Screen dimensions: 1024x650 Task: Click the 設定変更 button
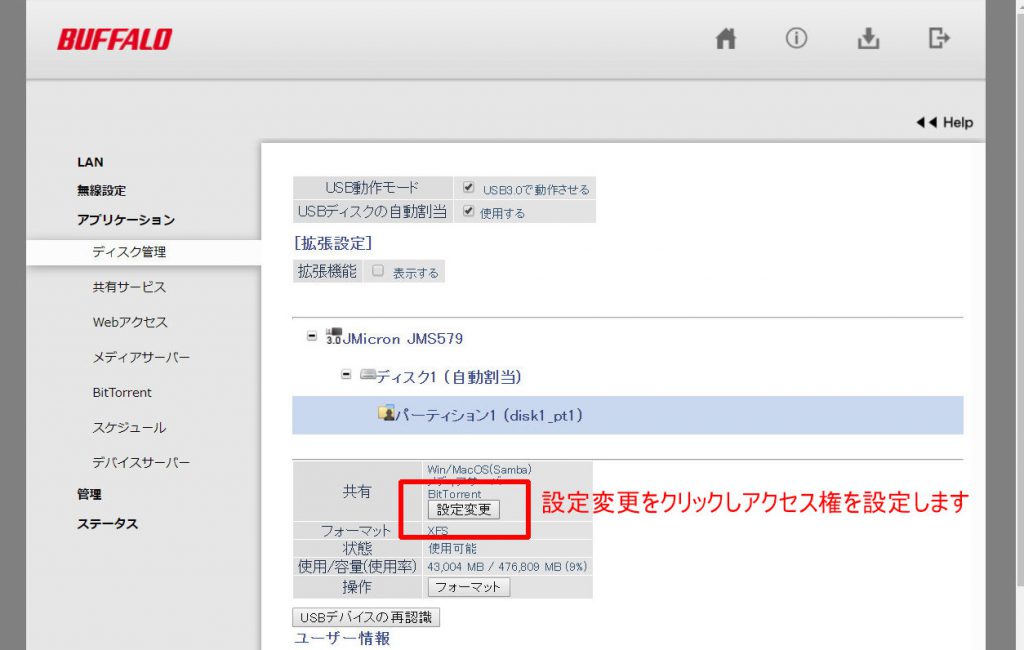[464, 509]
